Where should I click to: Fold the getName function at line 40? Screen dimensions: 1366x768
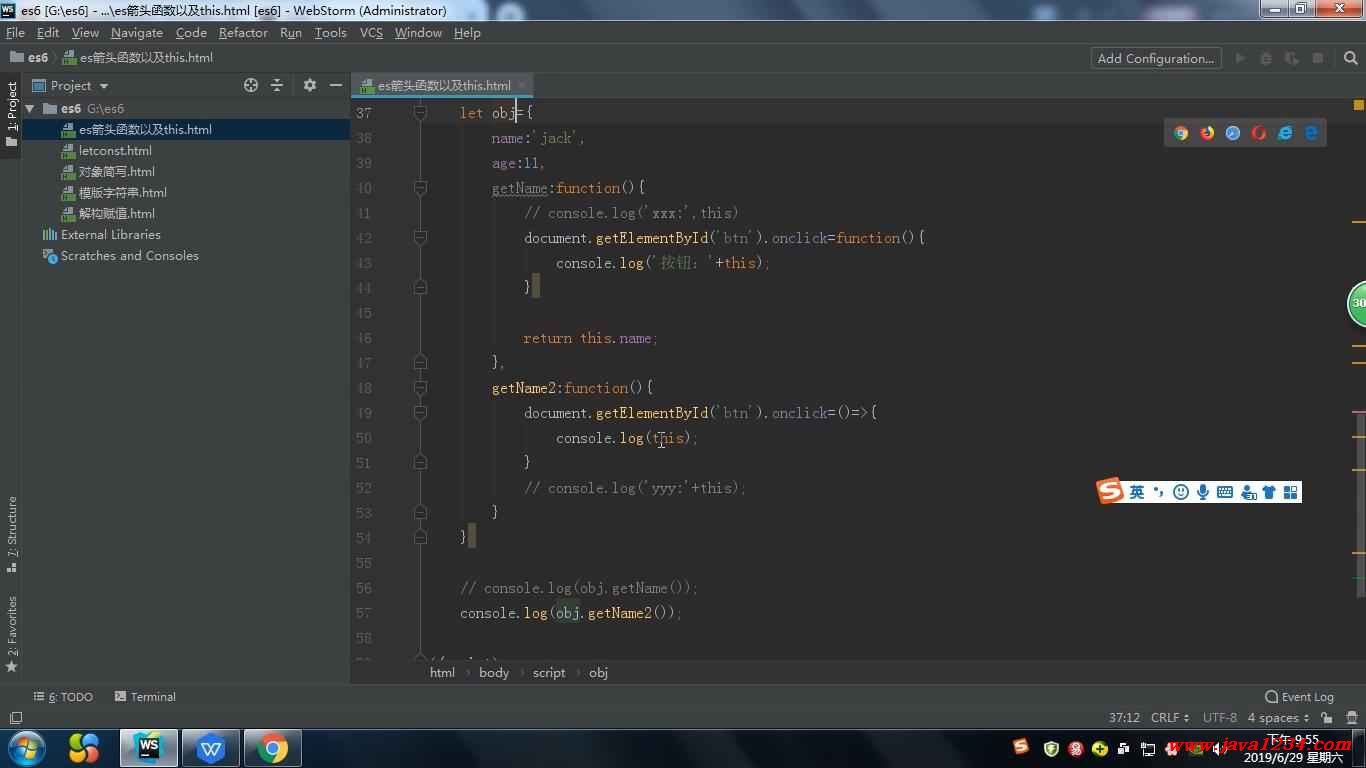coord(420,188)
